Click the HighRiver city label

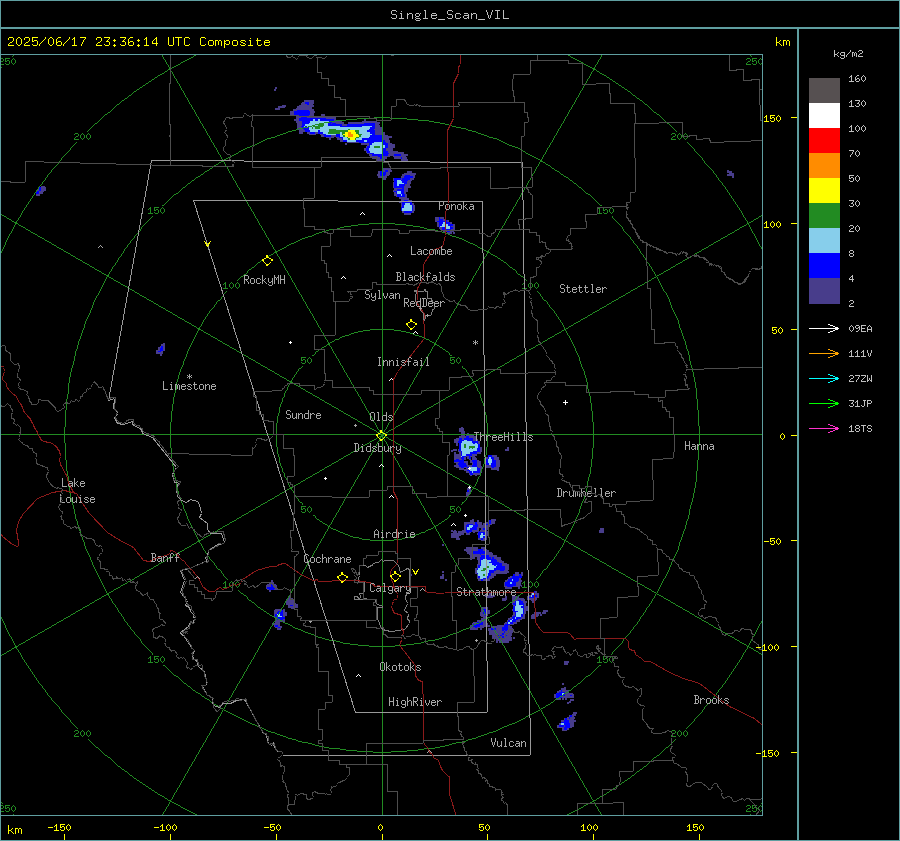(415, 702)
